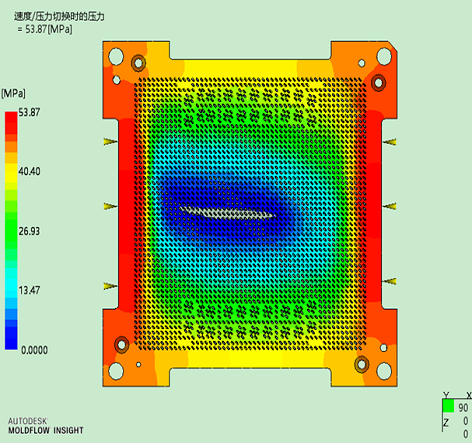Pick the large mounting hole at top-left corner
The width and height of the screenshot is (472, 443).
[x=116, y=56]
